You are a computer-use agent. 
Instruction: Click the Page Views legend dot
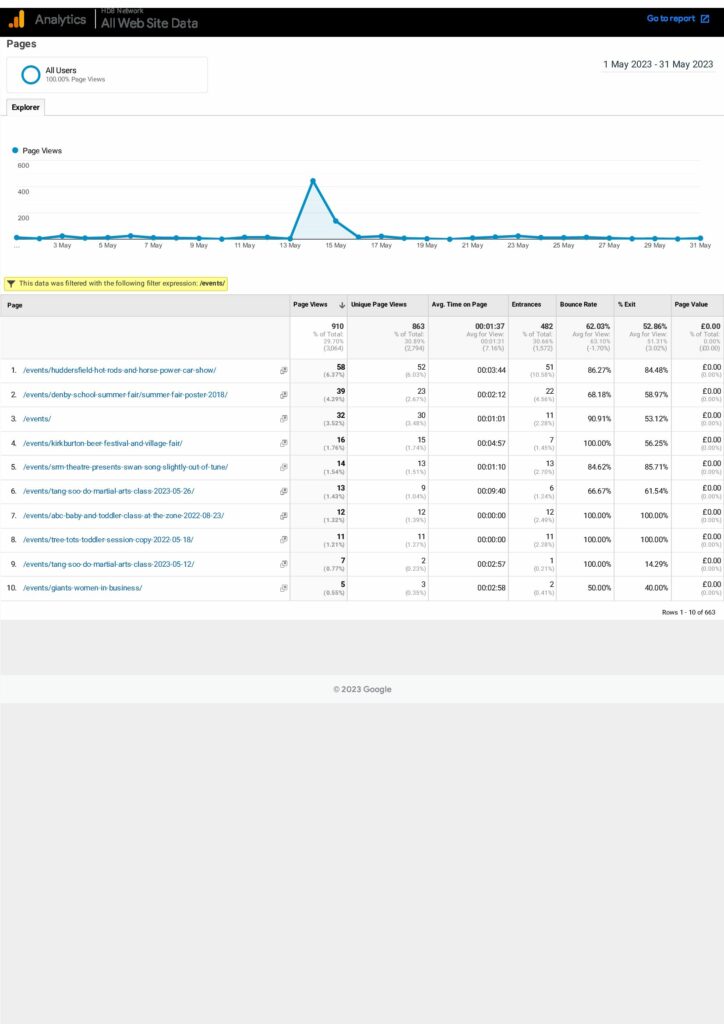[15, 151]
